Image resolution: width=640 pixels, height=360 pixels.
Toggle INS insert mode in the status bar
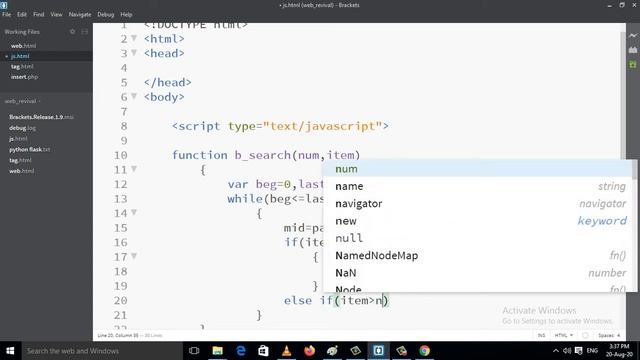click(x=541, y=336)
